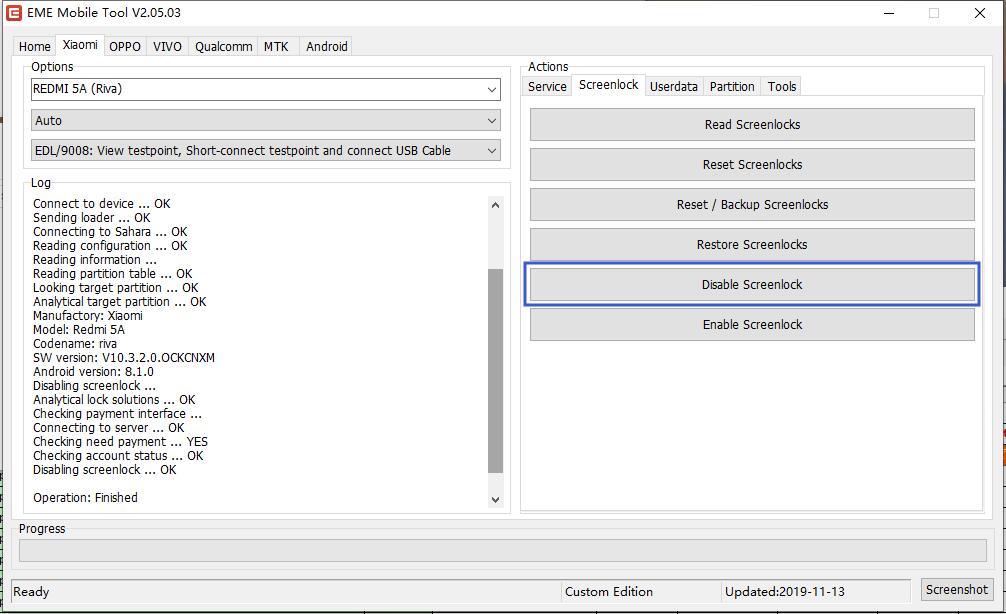Click Reset Screenlocks button
Image resolution: width=1006 pixels, height=614 pixels.
tap(752, 165)
